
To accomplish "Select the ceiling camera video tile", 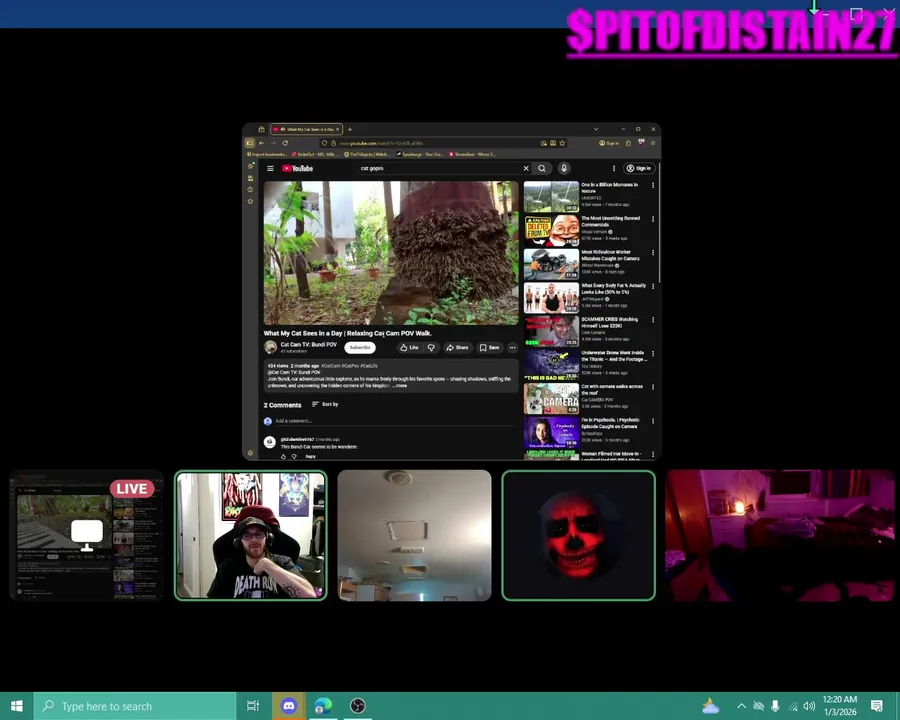I will click(x=414, y=535).
